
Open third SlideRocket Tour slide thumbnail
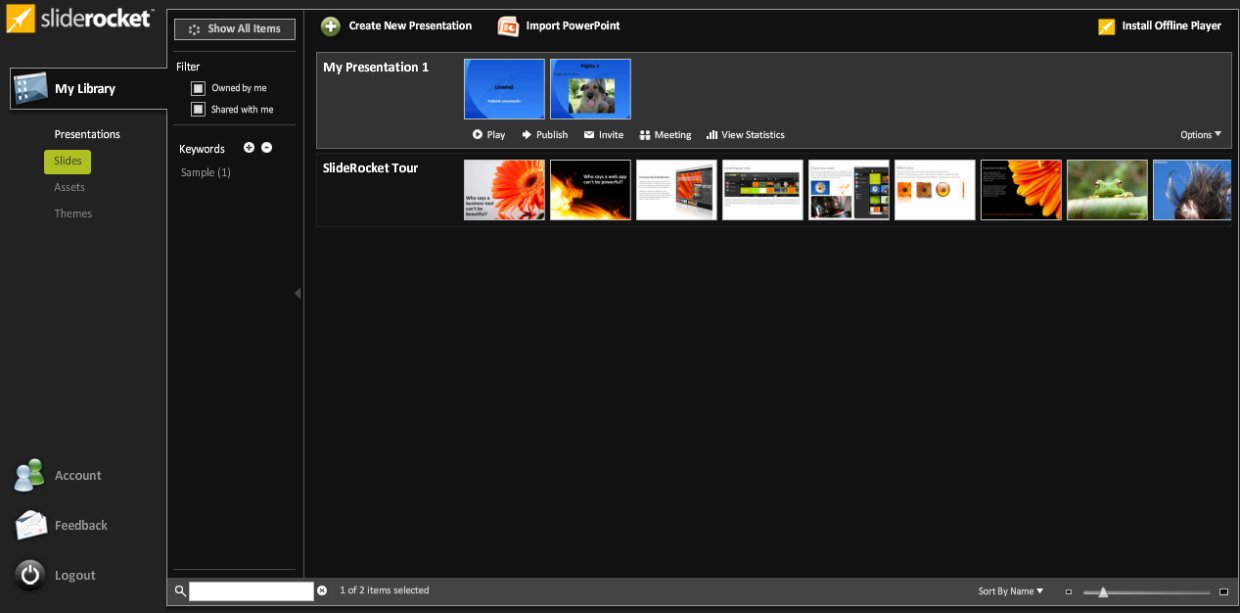pos(676,190)
